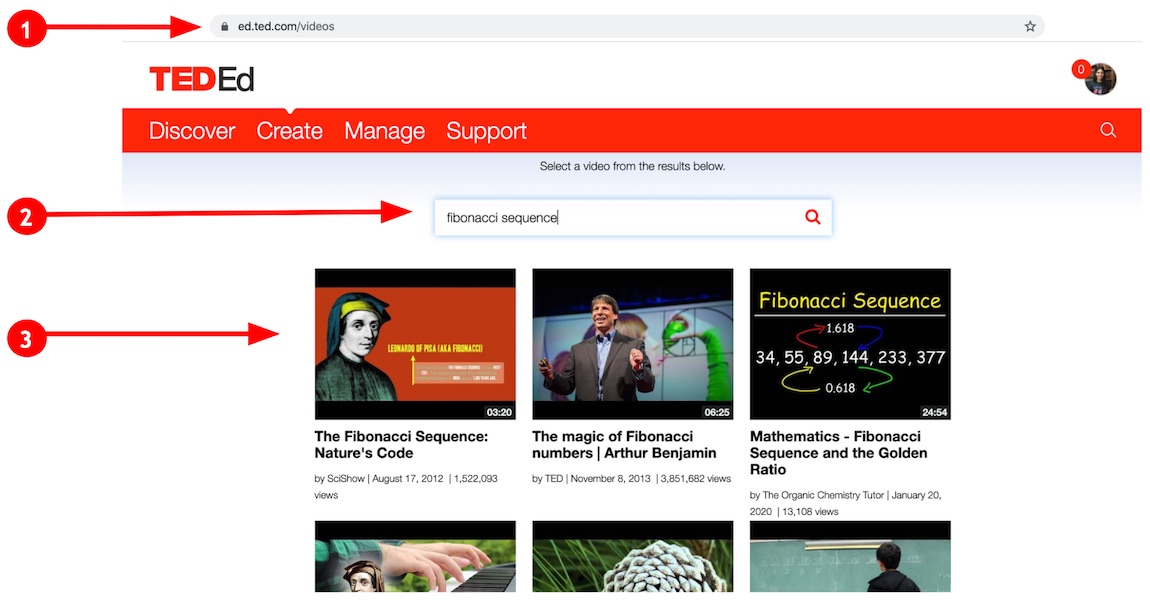Bookmark page with the star icon
The height and width of the screenshot is (610, 1150).
click(x=1030, y=26)
